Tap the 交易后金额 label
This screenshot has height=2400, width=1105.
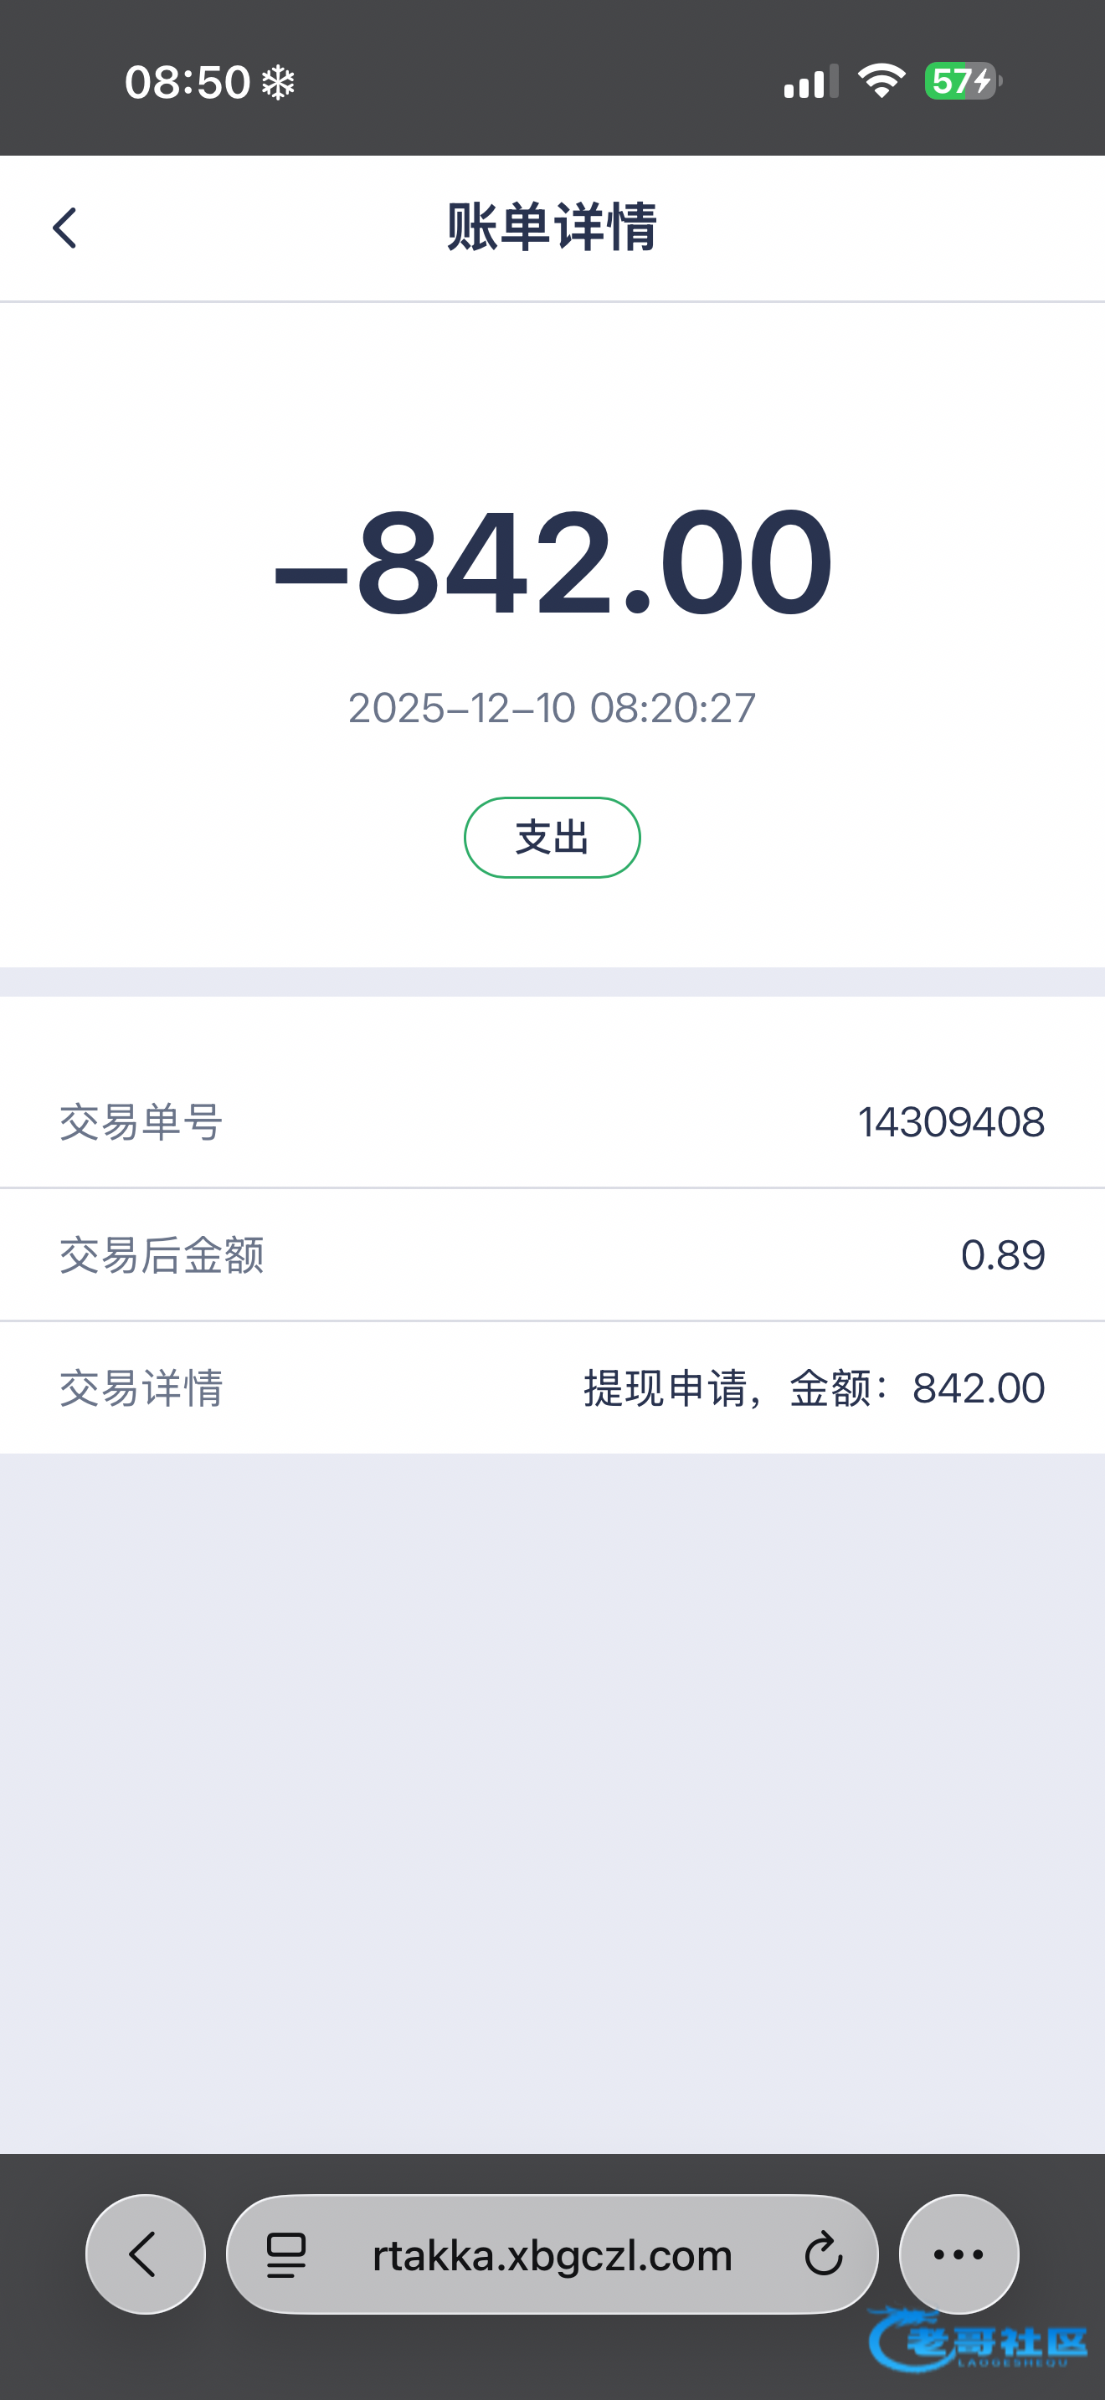coord(162,1255)
